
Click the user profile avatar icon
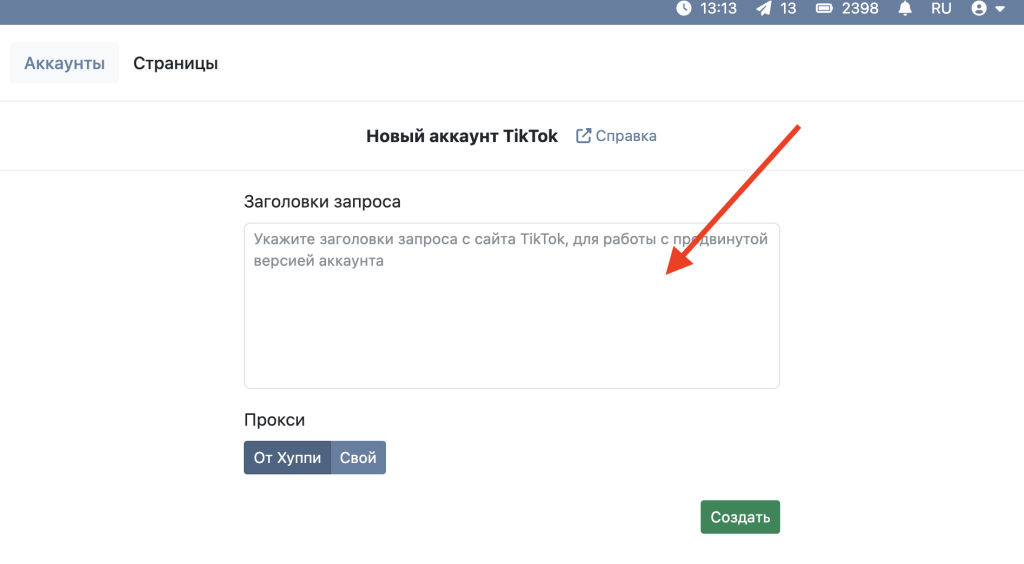coord(978,8)
